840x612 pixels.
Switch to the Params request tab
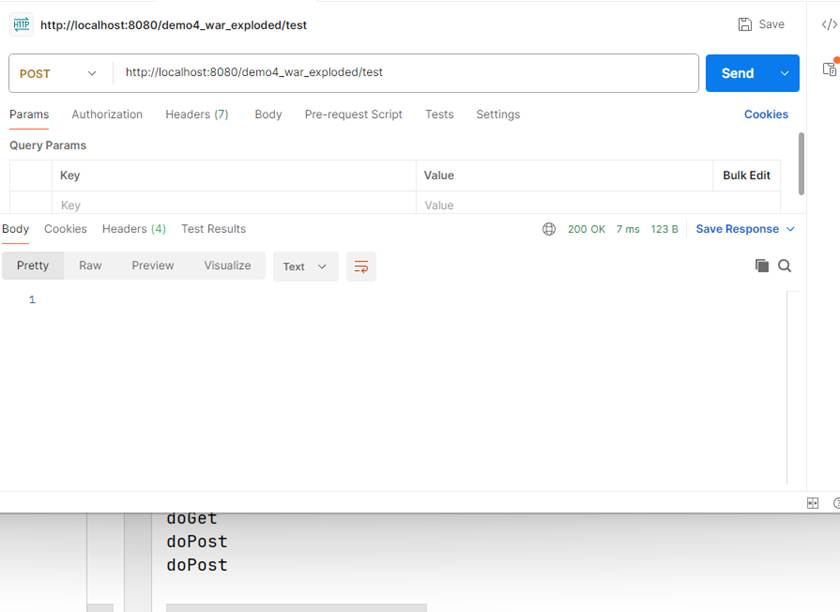29,114
